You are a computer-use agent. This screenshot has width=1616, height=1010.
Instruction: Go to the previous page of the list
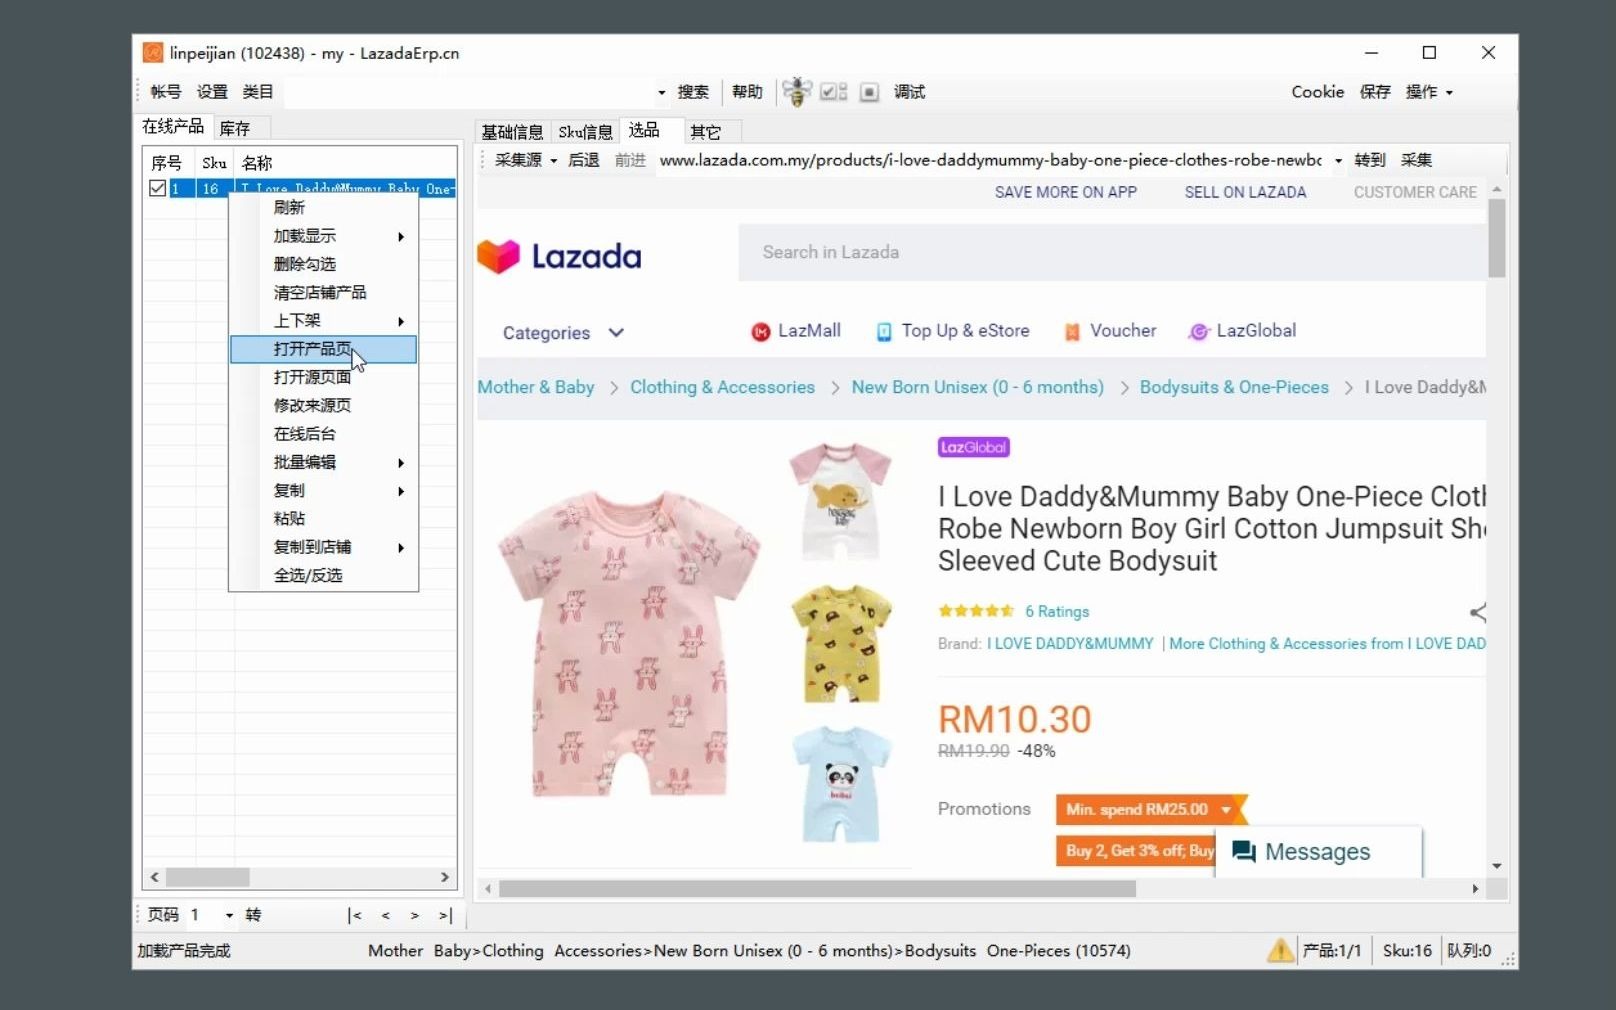[385, 915]
